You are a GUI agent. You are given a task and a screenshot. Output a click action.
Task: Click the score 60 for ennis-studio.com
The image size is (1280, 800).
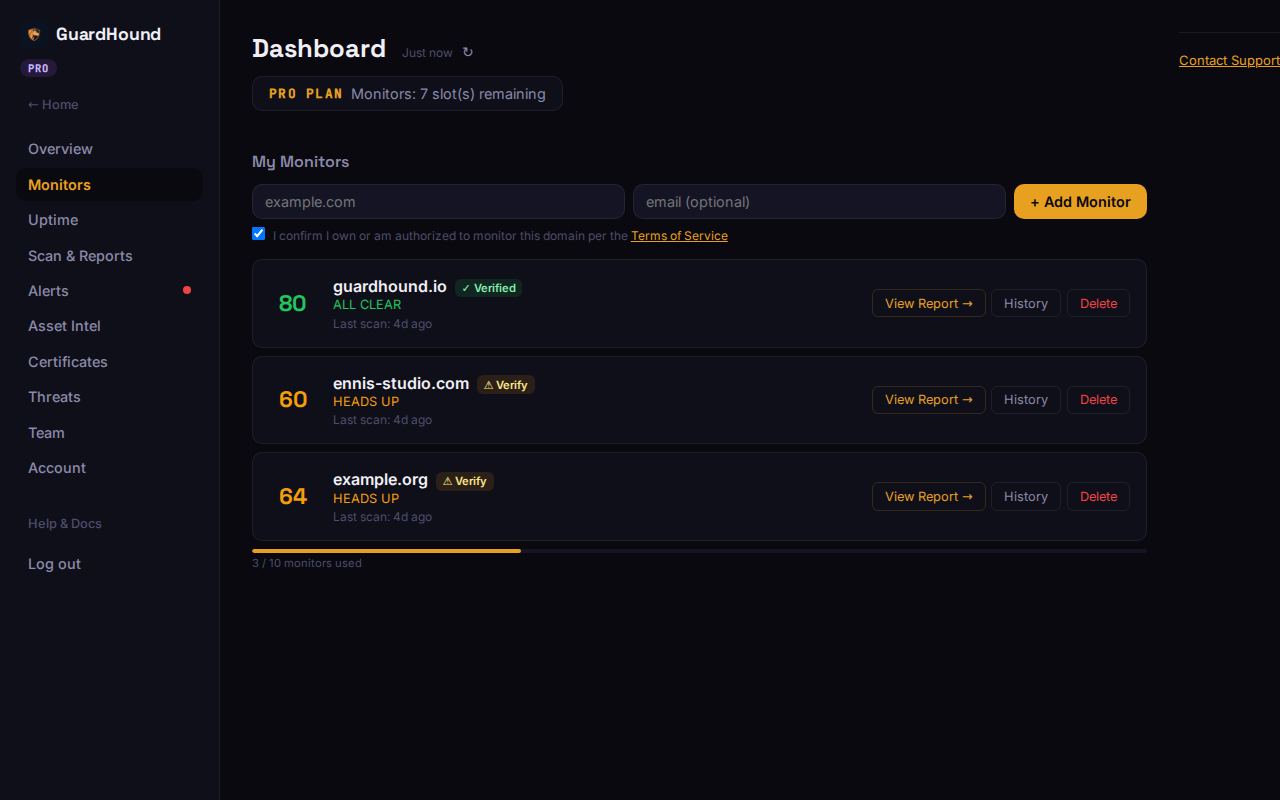point(293,400)
